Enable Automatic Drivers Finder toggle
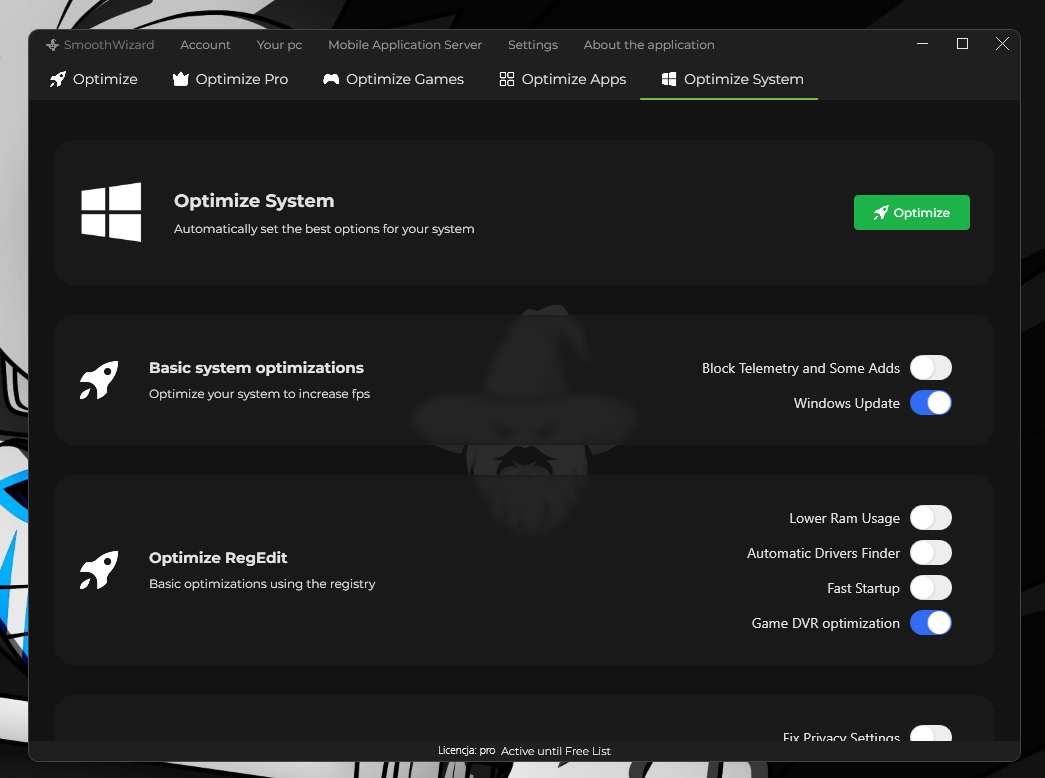The image size is (1045, 778). coord(930,553)
